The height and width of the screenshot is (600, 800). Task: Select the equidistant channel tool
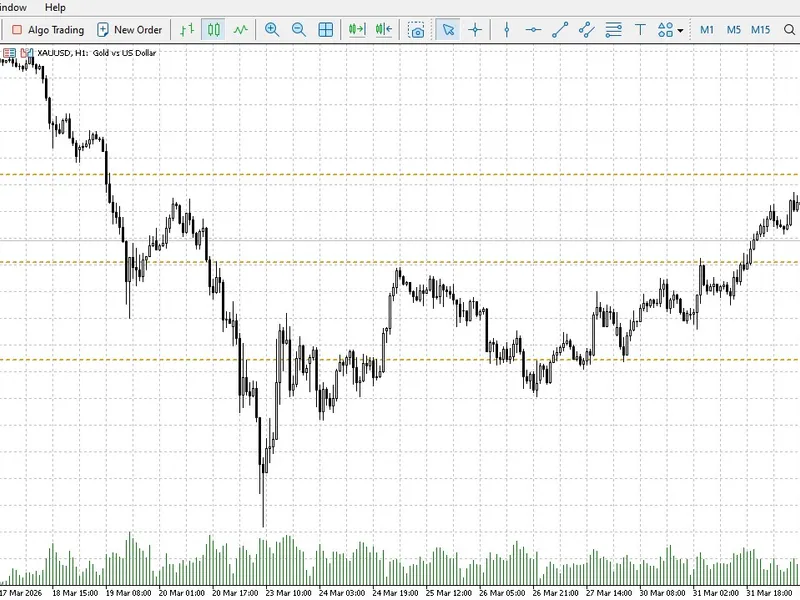click(x=587, y=30)
